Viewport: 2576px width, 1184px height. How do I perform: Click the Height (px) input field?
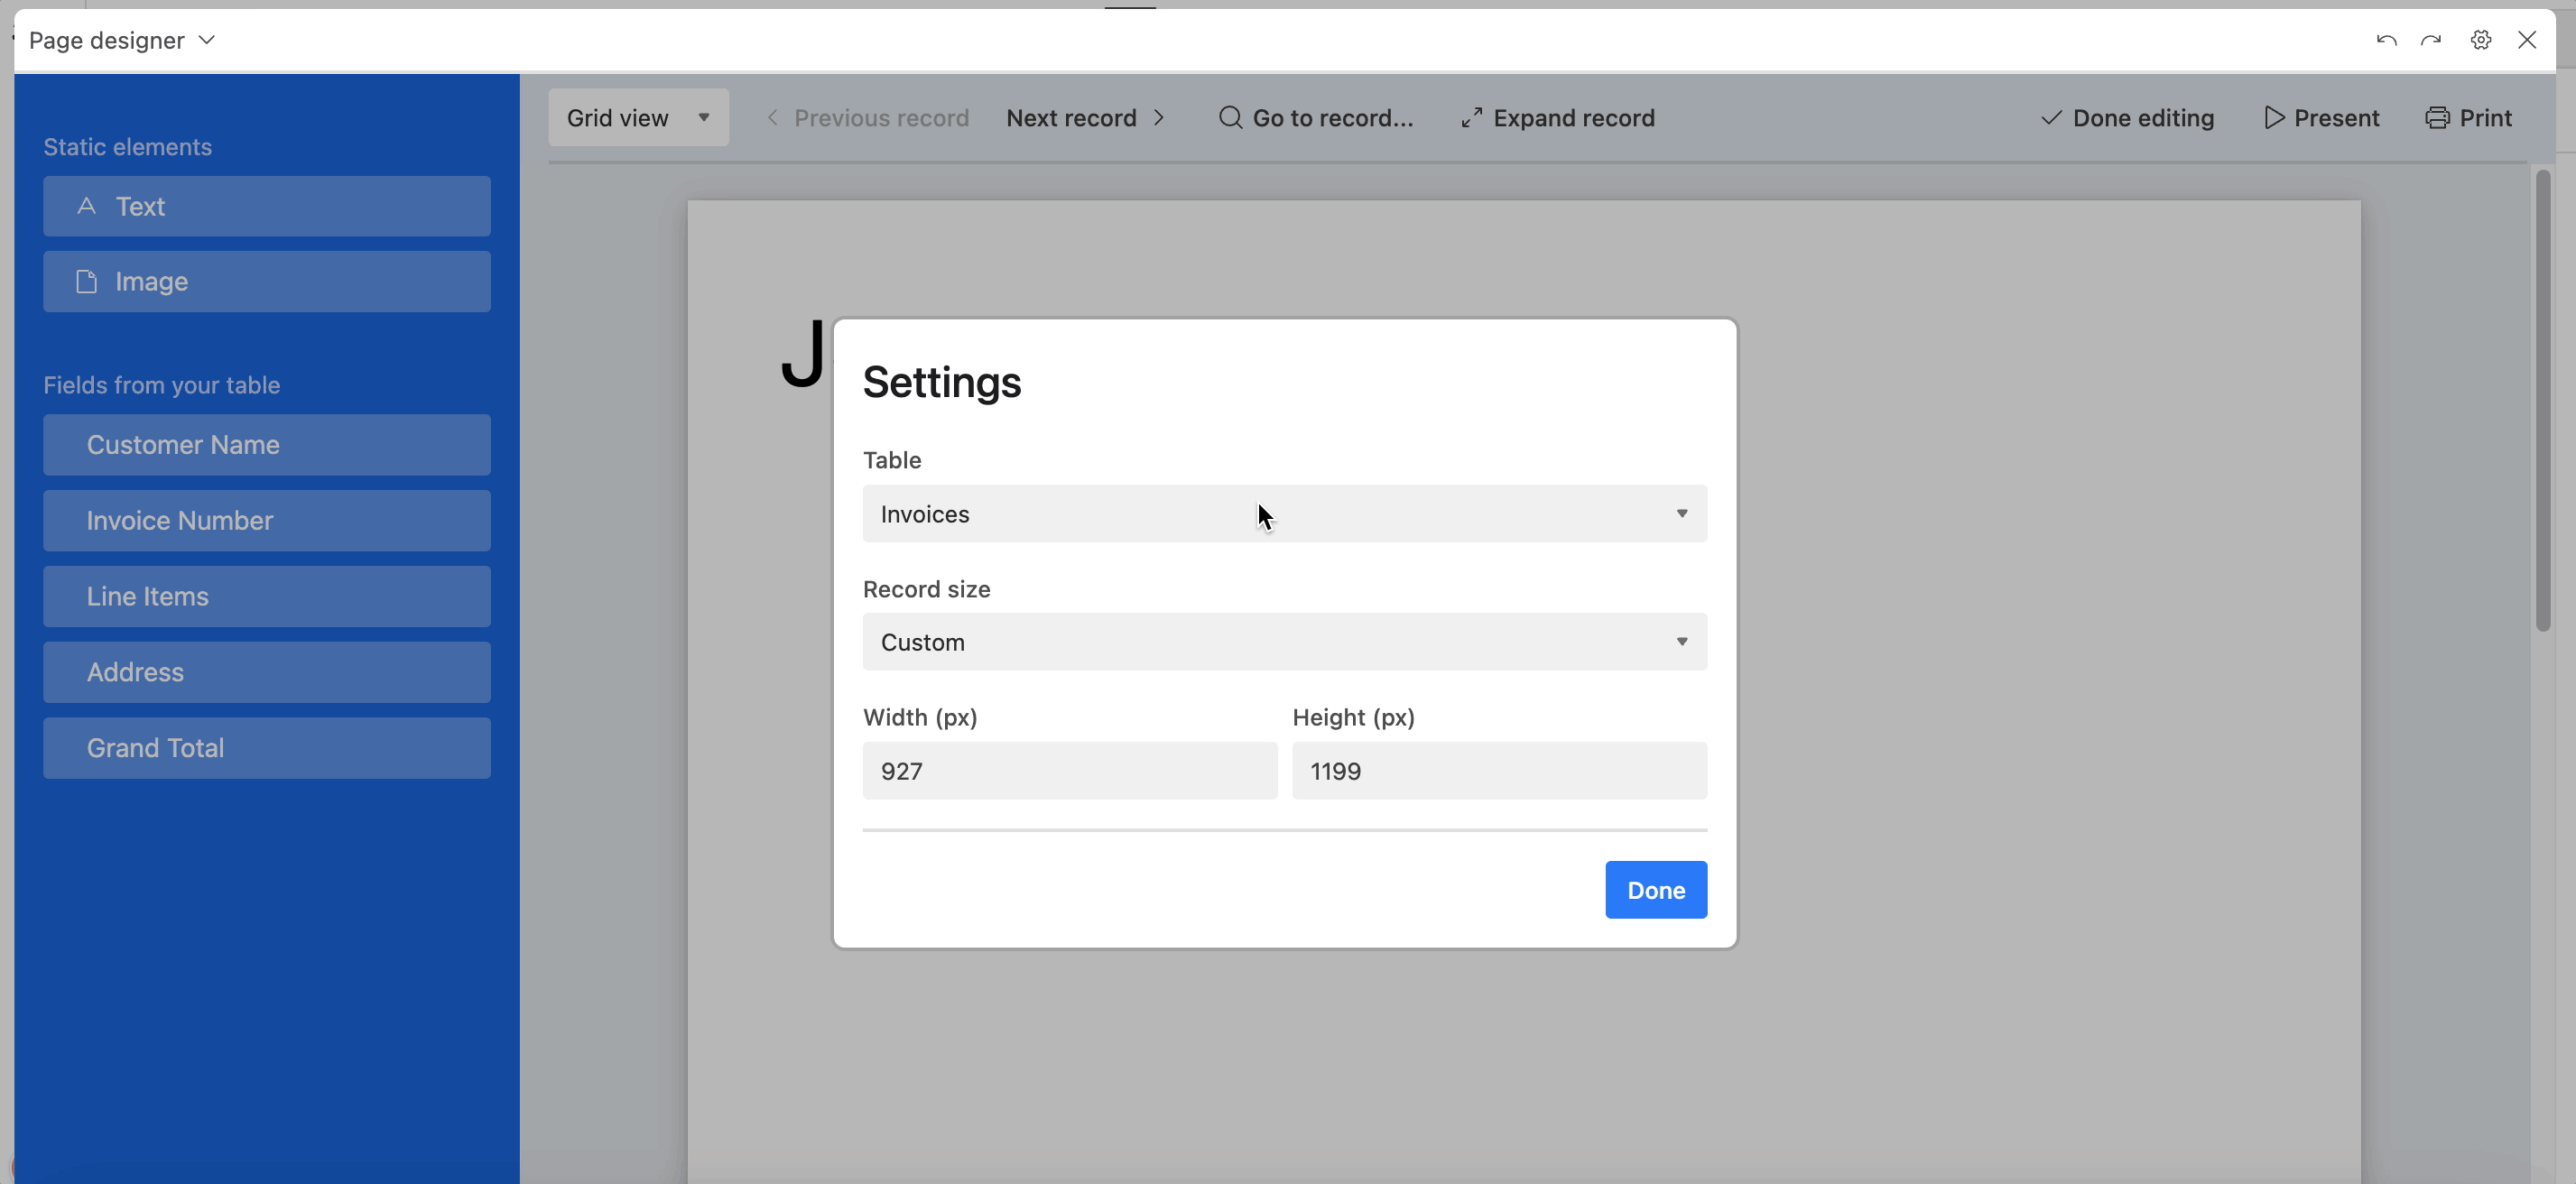[x=1498, y=771]
